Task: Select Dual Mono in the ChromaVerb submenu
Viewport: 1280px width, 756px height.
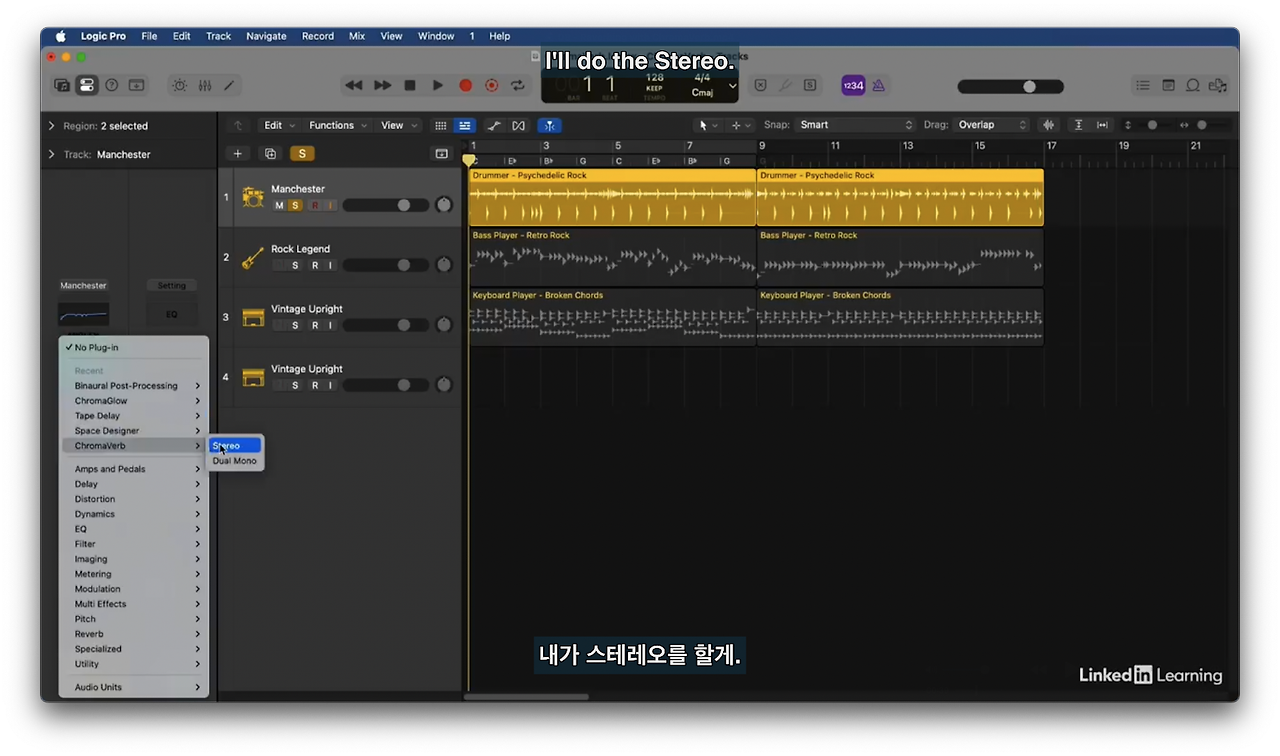Action: point(235,461)
